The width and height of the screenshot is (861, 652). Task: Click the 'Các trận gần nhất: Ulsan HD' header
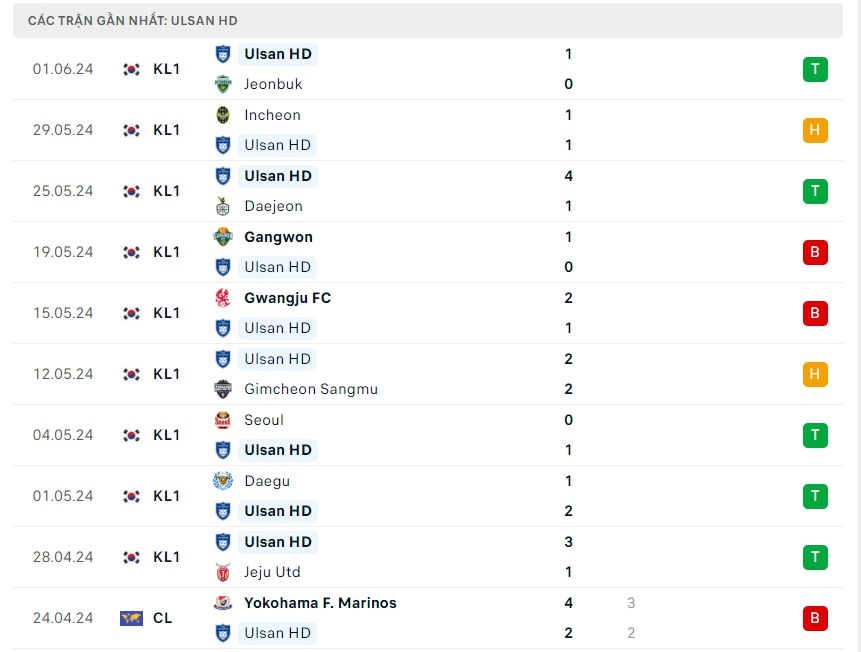[133, 20]
